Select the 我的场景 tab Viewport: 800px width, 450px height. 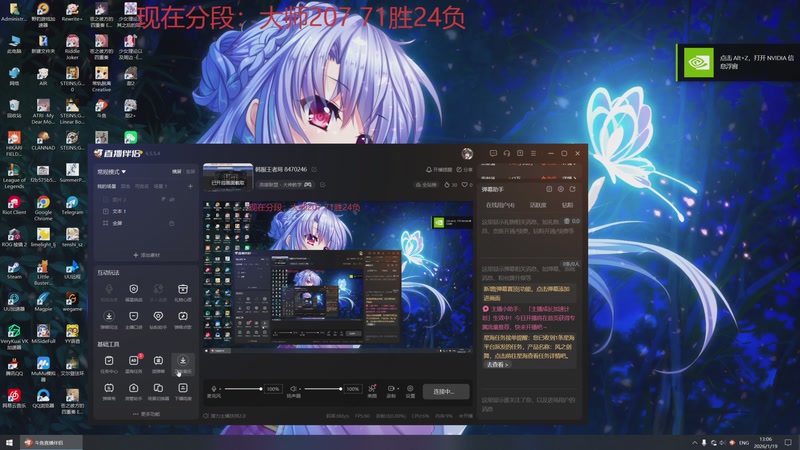pos(107,187)
